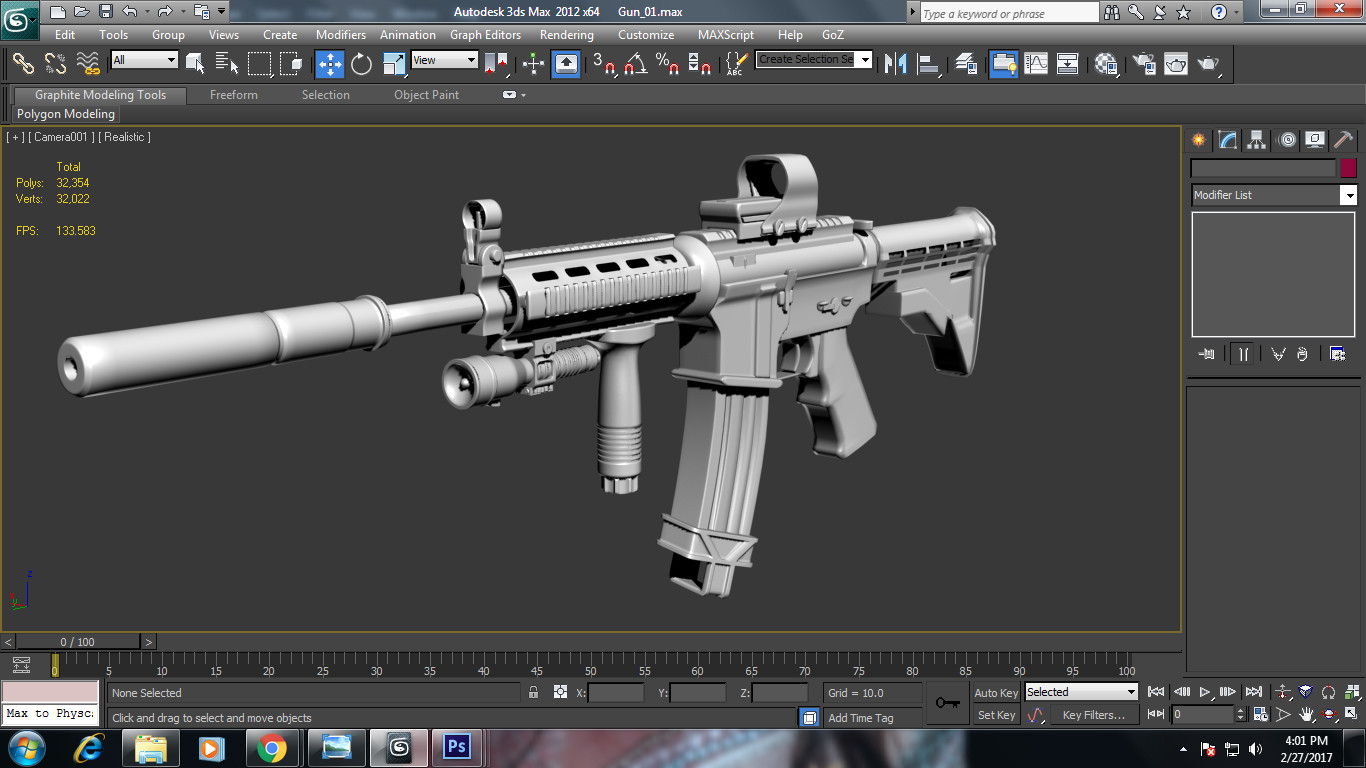Enable Auto Key animation mode
Viewport: 1366px width, 768px height.
point(996,692)
